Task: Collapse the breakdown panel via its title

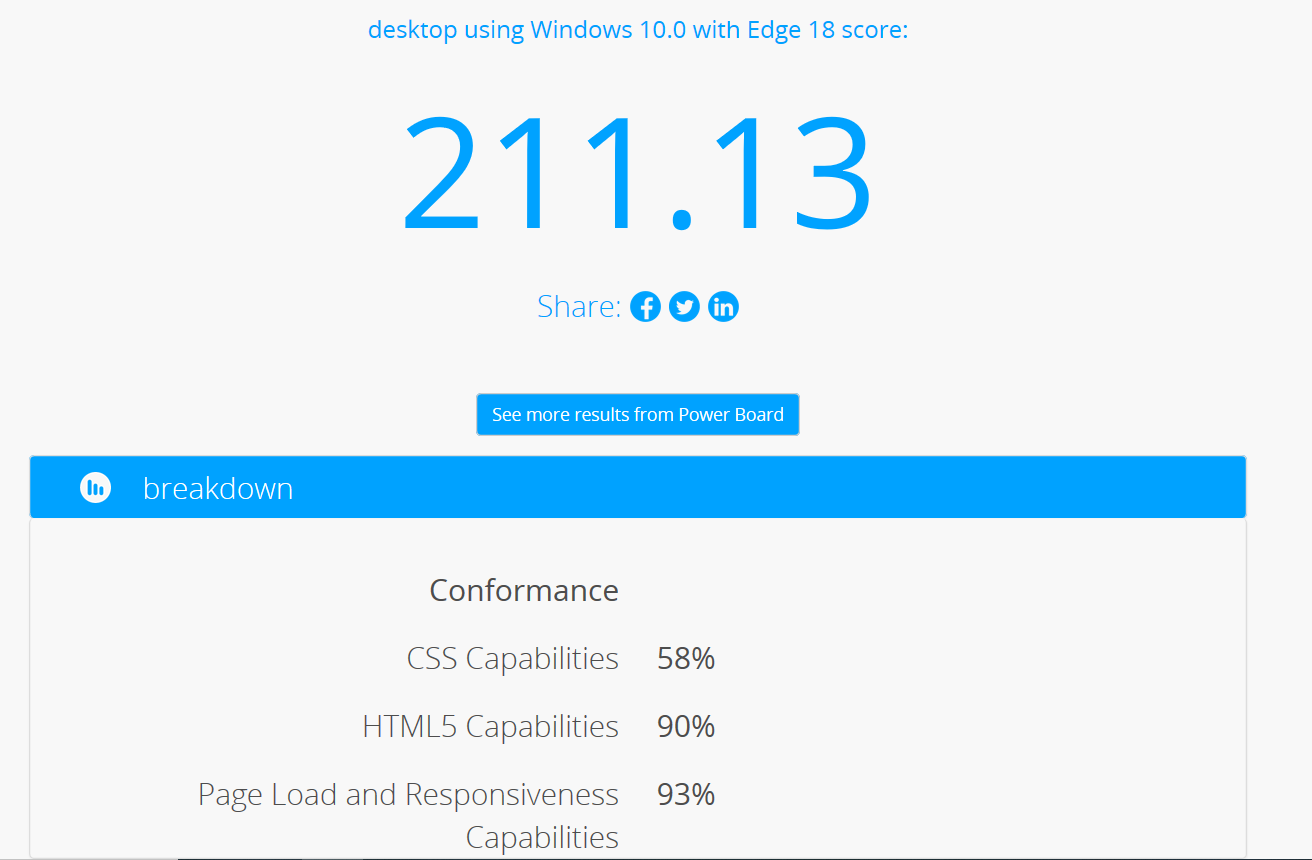Action: tap(218, 488)
